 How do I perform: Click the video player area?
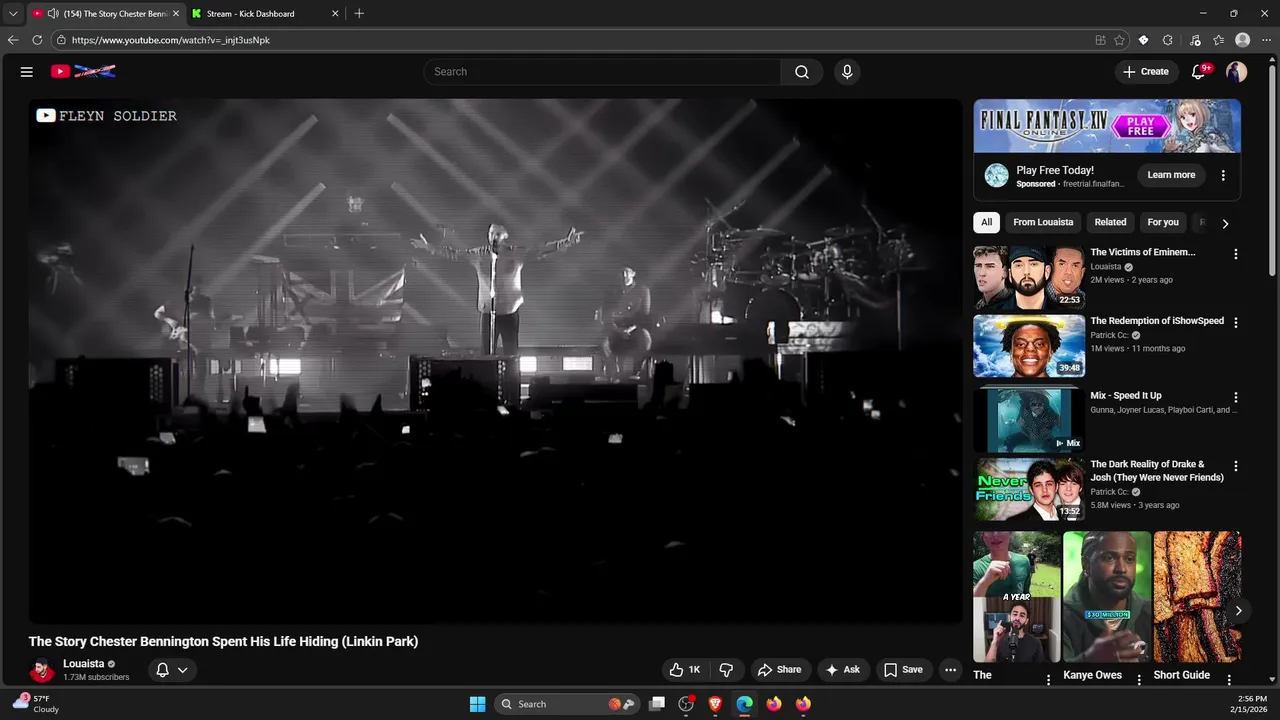tap(496, 360)
